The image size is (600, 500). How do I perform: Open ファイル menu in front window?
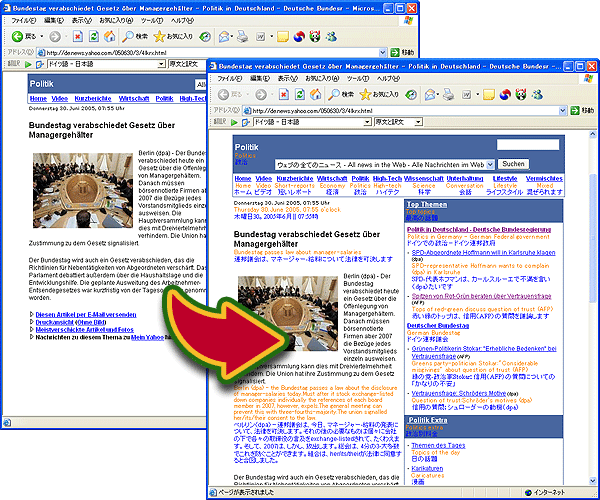(x=229, y=78)
